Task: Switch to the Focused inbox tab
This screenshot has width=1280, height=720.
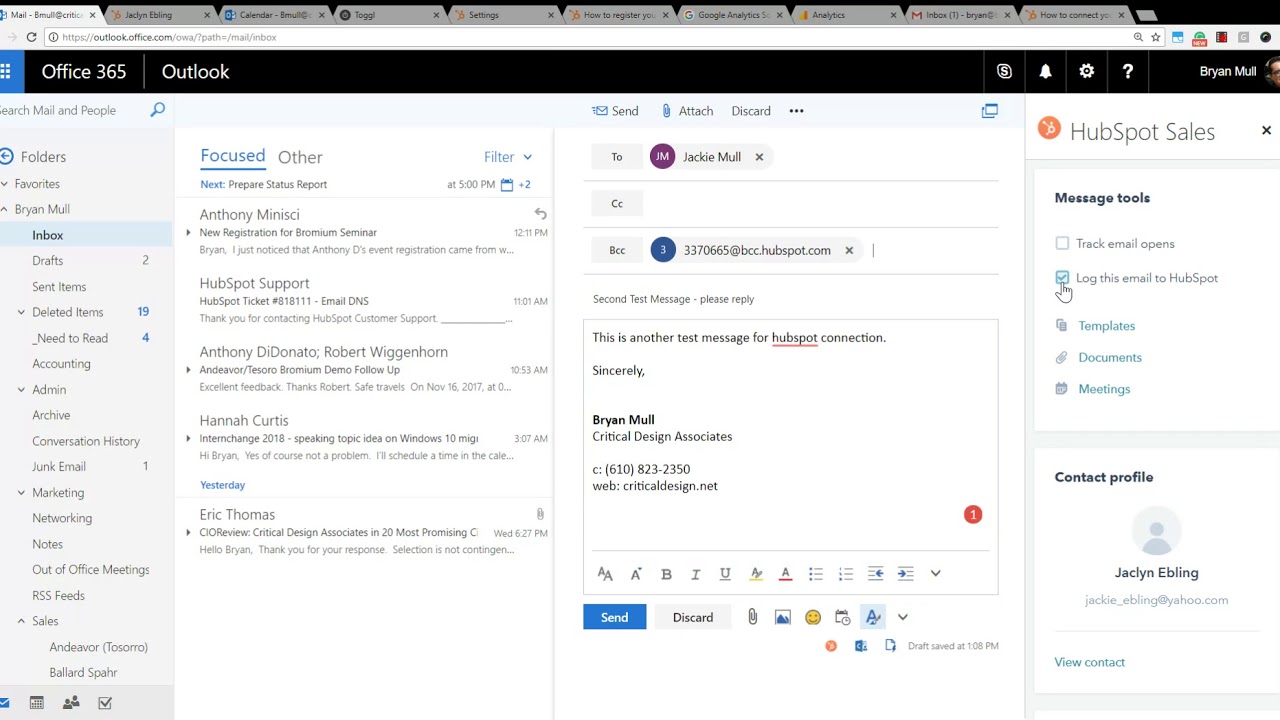Action: [232, 155]
